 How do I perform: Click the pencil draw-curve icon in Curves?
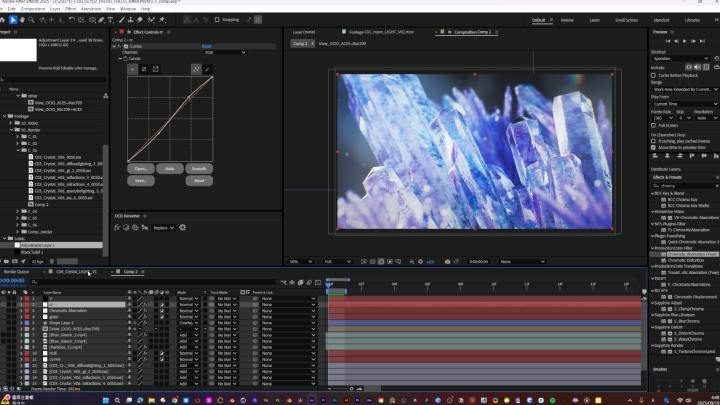207,69
